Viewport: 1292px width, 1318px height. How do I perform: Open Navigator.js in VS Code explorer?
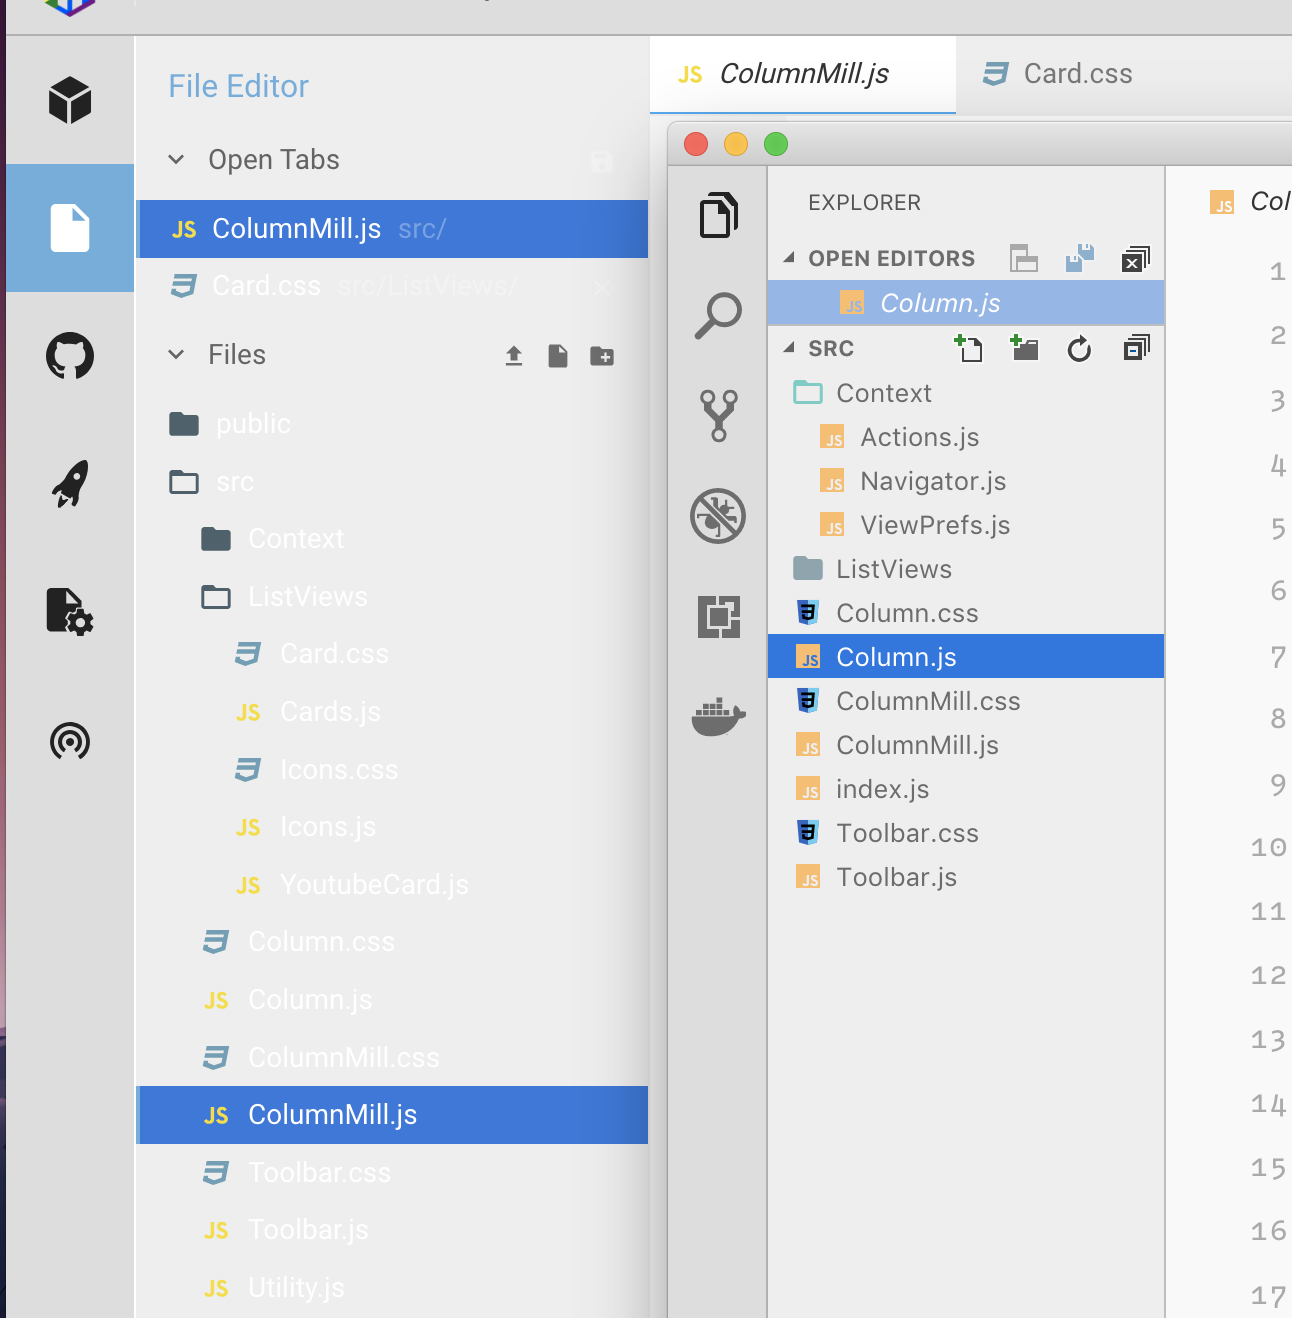966,481
